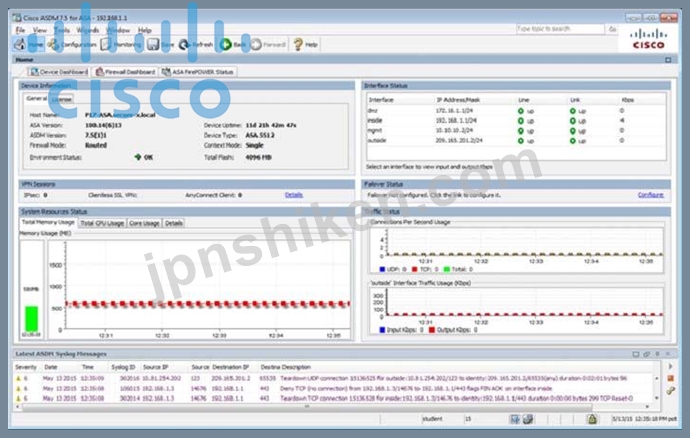Select the mgmt interface row
Viewport: 690px width, 438px height.
pos(516,131)
